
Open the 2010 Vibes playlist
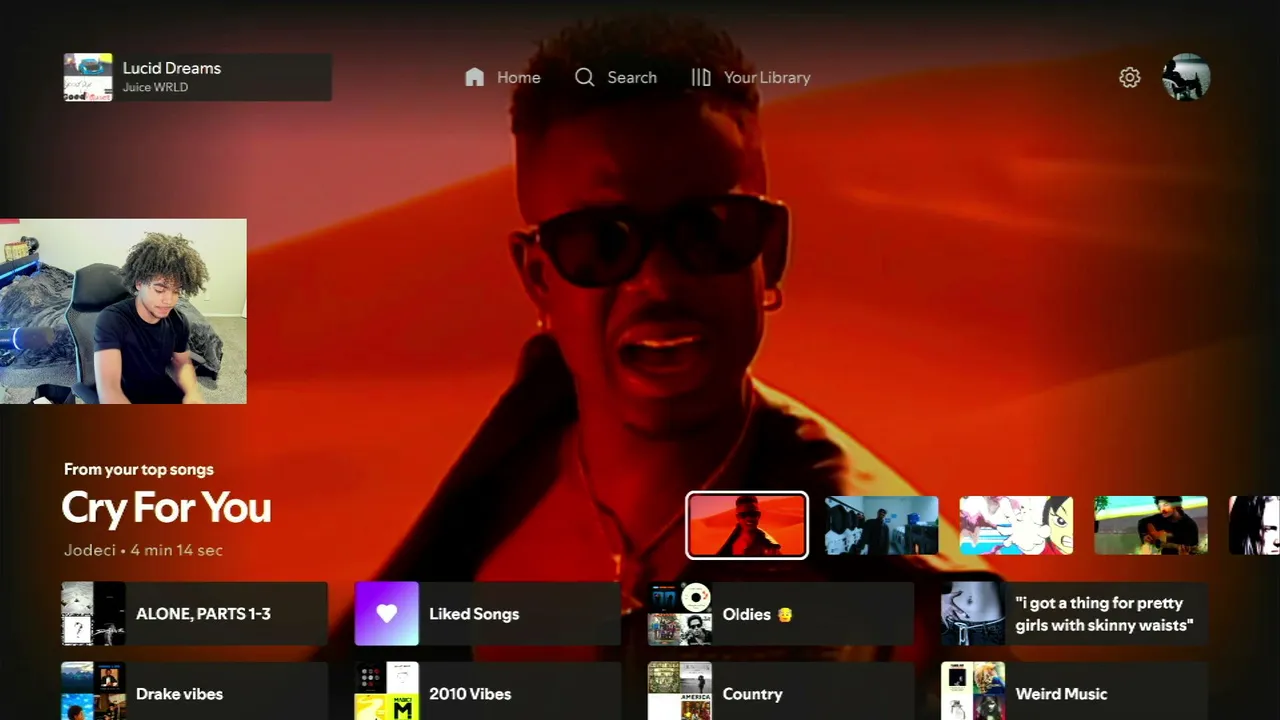tap(488, 691)
